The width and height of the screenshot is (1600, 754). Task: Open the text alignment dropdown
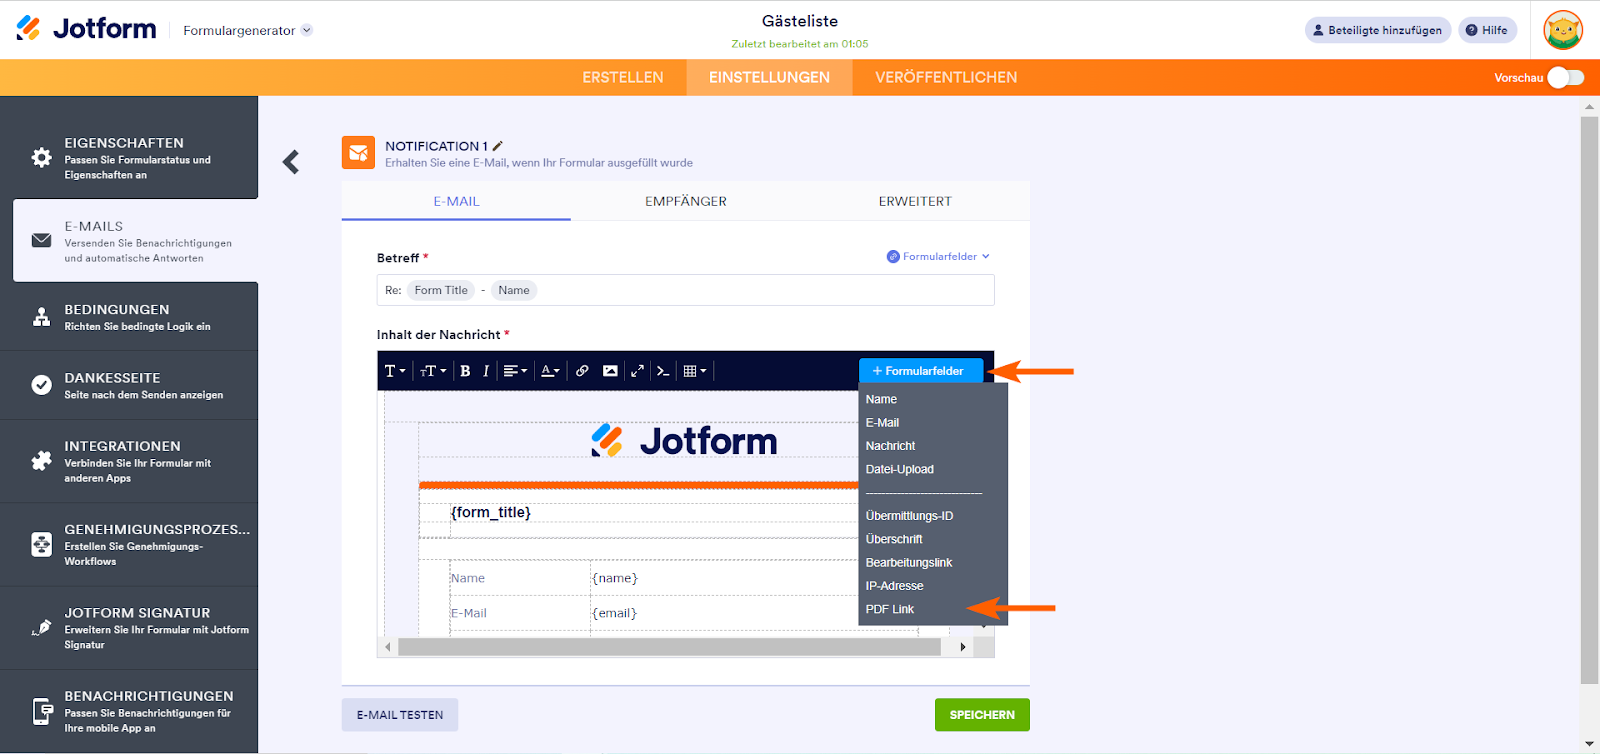coord(515,371)
